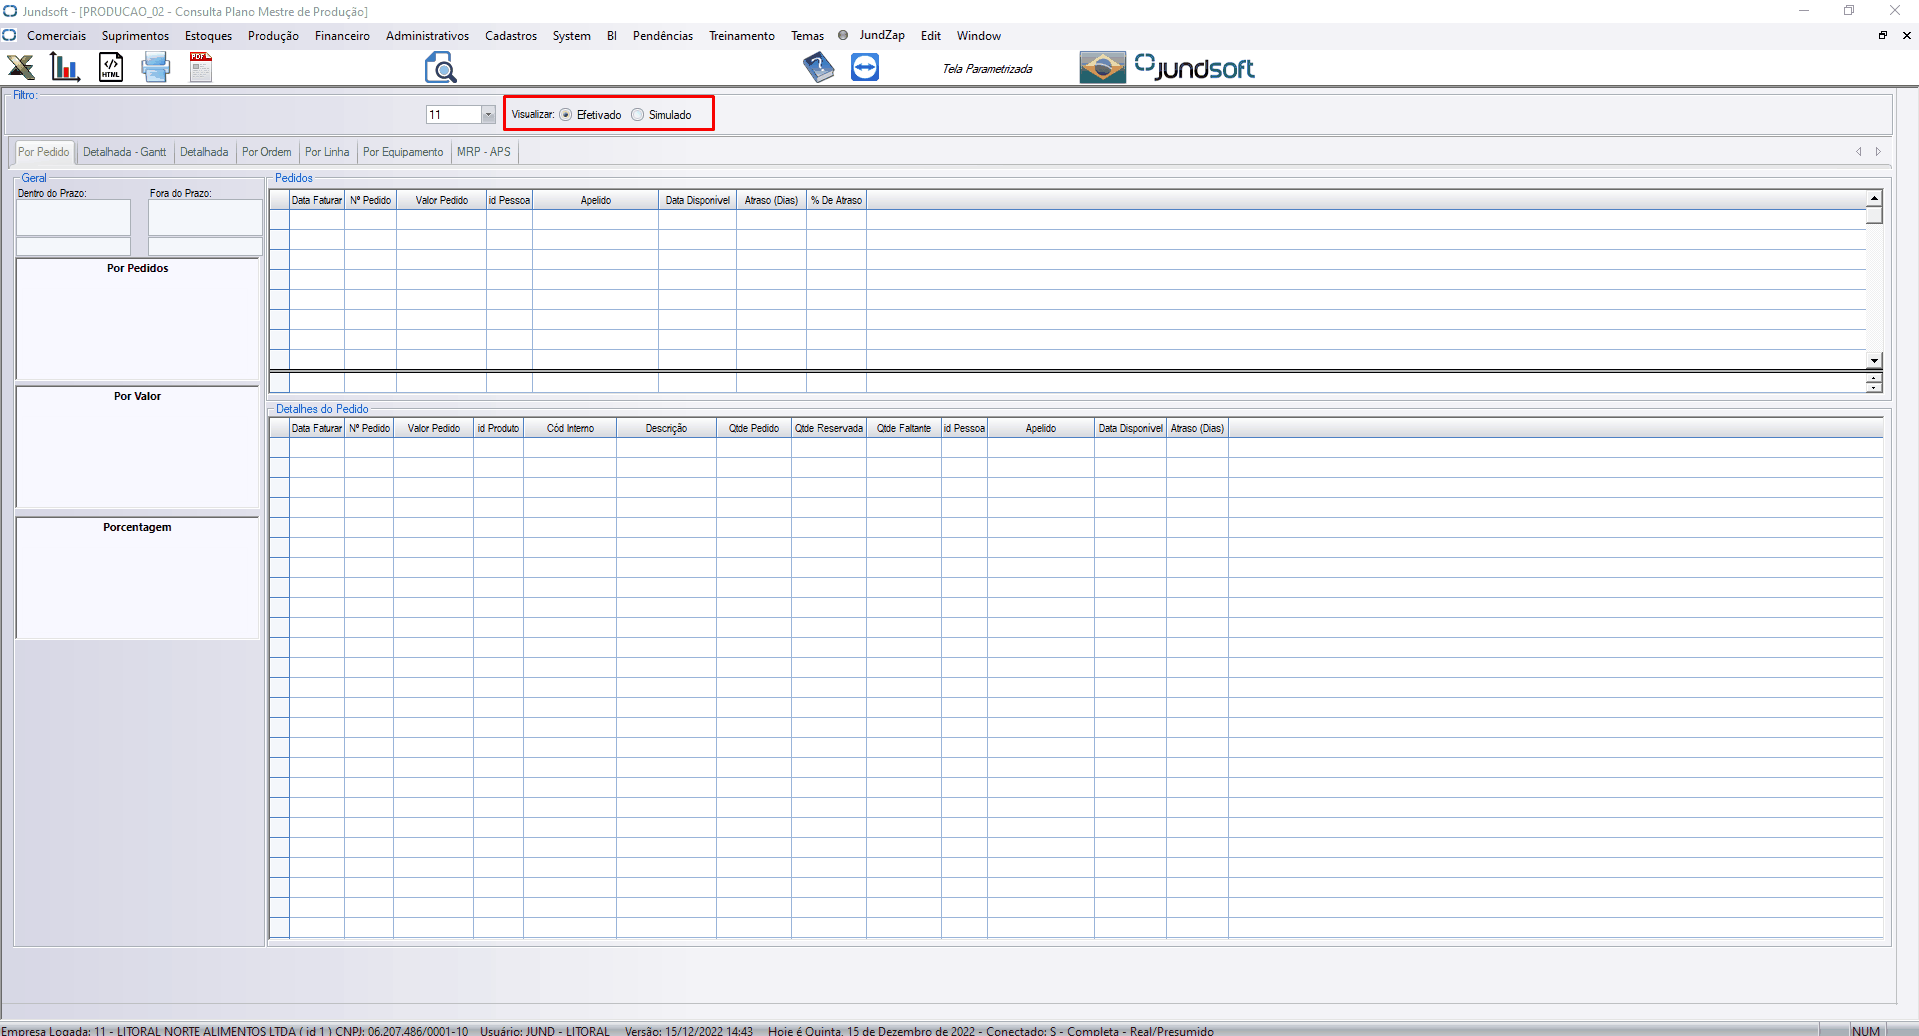Viewport: 1919px width, 1036px height.
Task: Switch to the Detalhada tab
Action: 204,152
